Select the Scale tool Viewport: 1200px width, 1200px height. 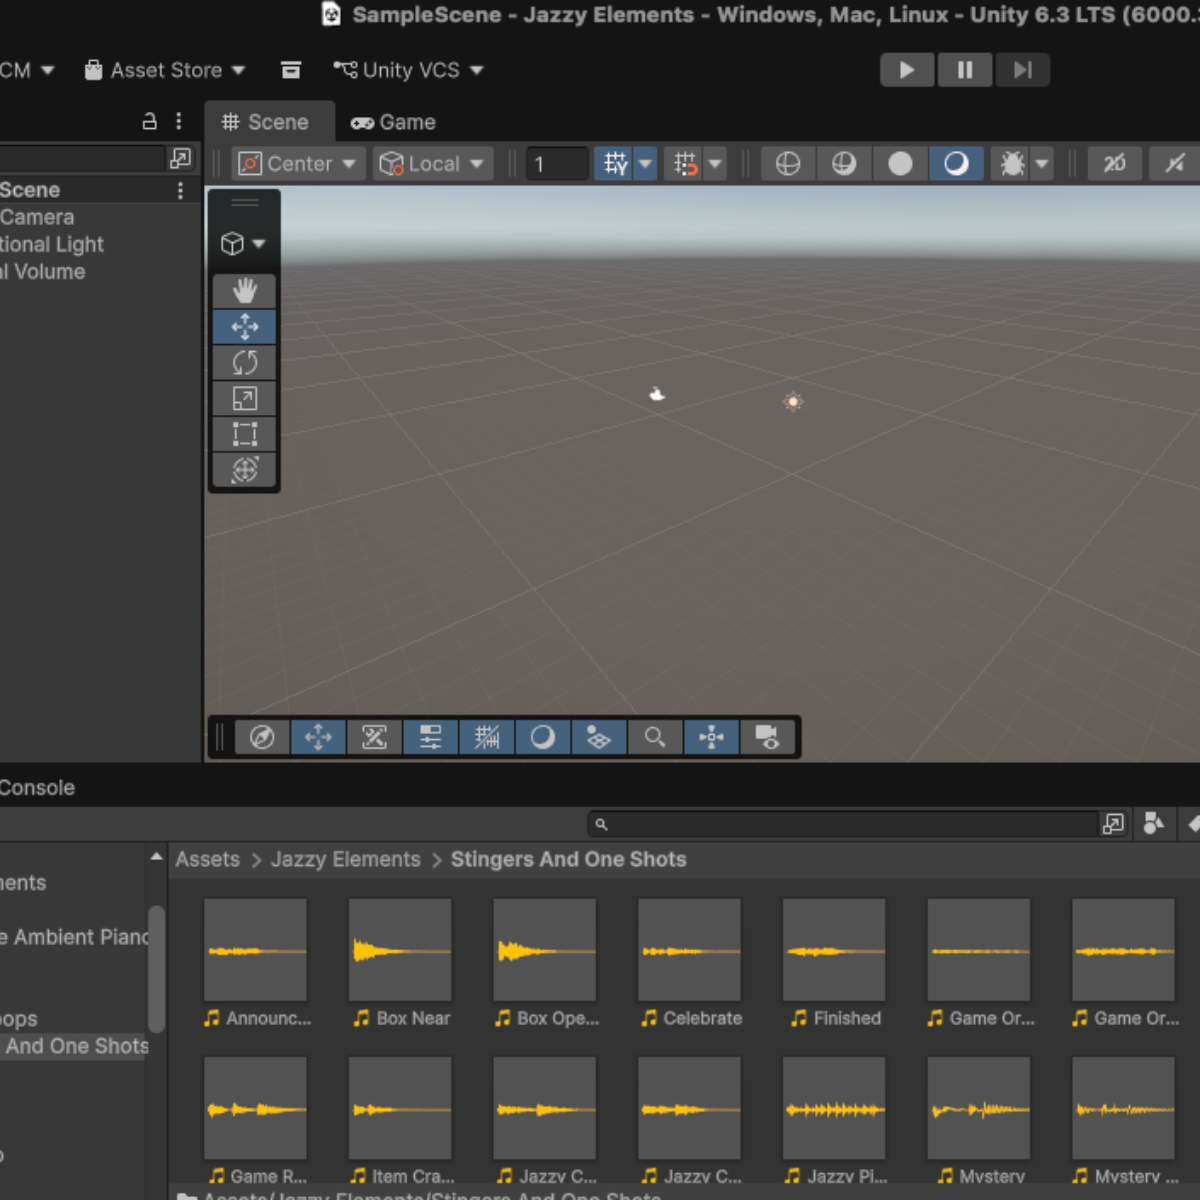pyautogui.click(x=245, y=398)
